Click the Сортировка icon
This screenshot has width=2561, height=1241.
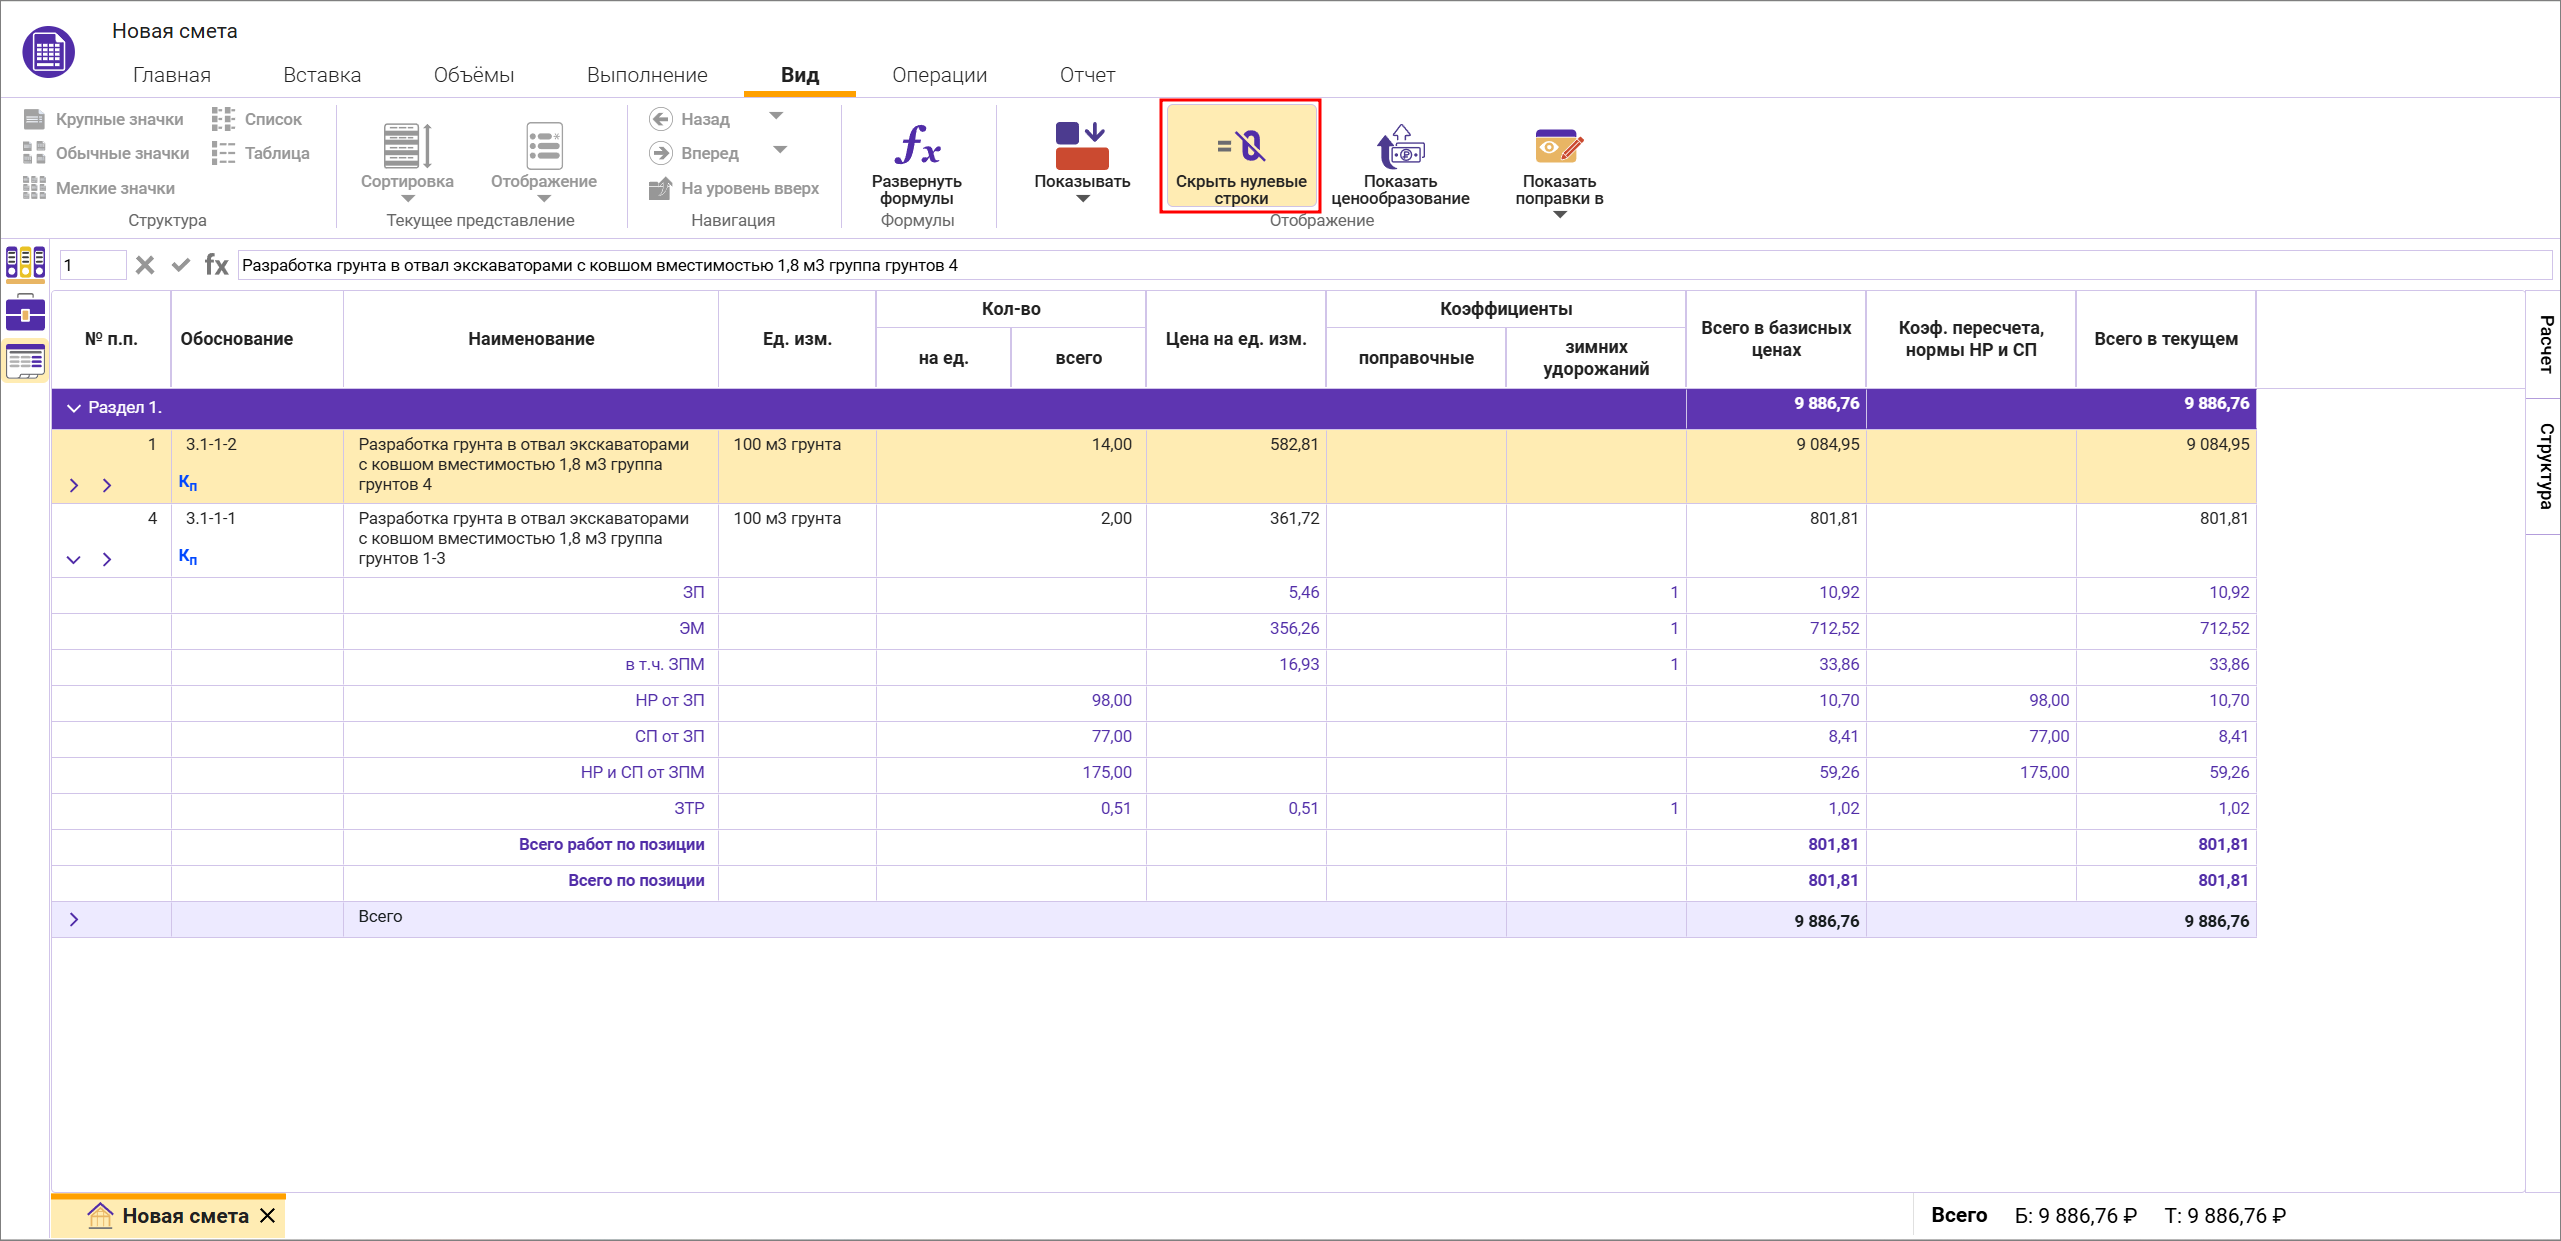[407, 147]
